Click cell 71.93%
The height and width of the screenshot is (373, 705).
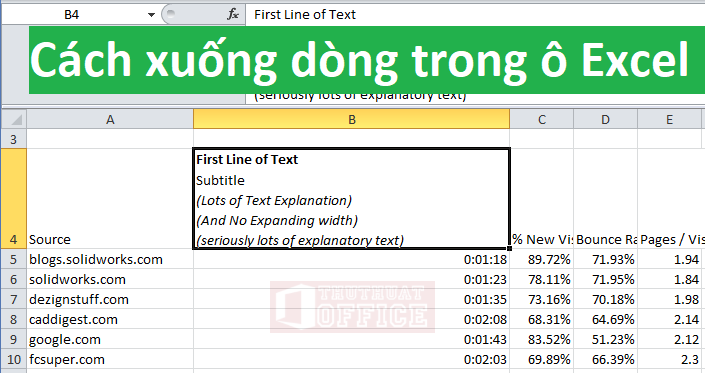coord(606,259)
